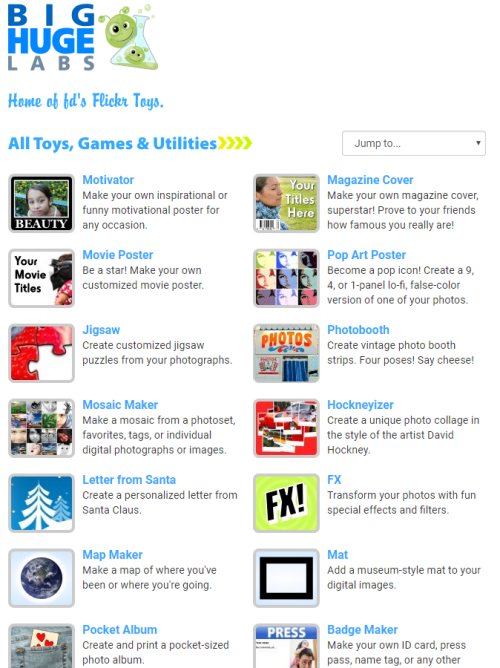Open the Jump to... dropdown
Image resolution: width=500 pixels, height=668 pixels.
[414, 143]
